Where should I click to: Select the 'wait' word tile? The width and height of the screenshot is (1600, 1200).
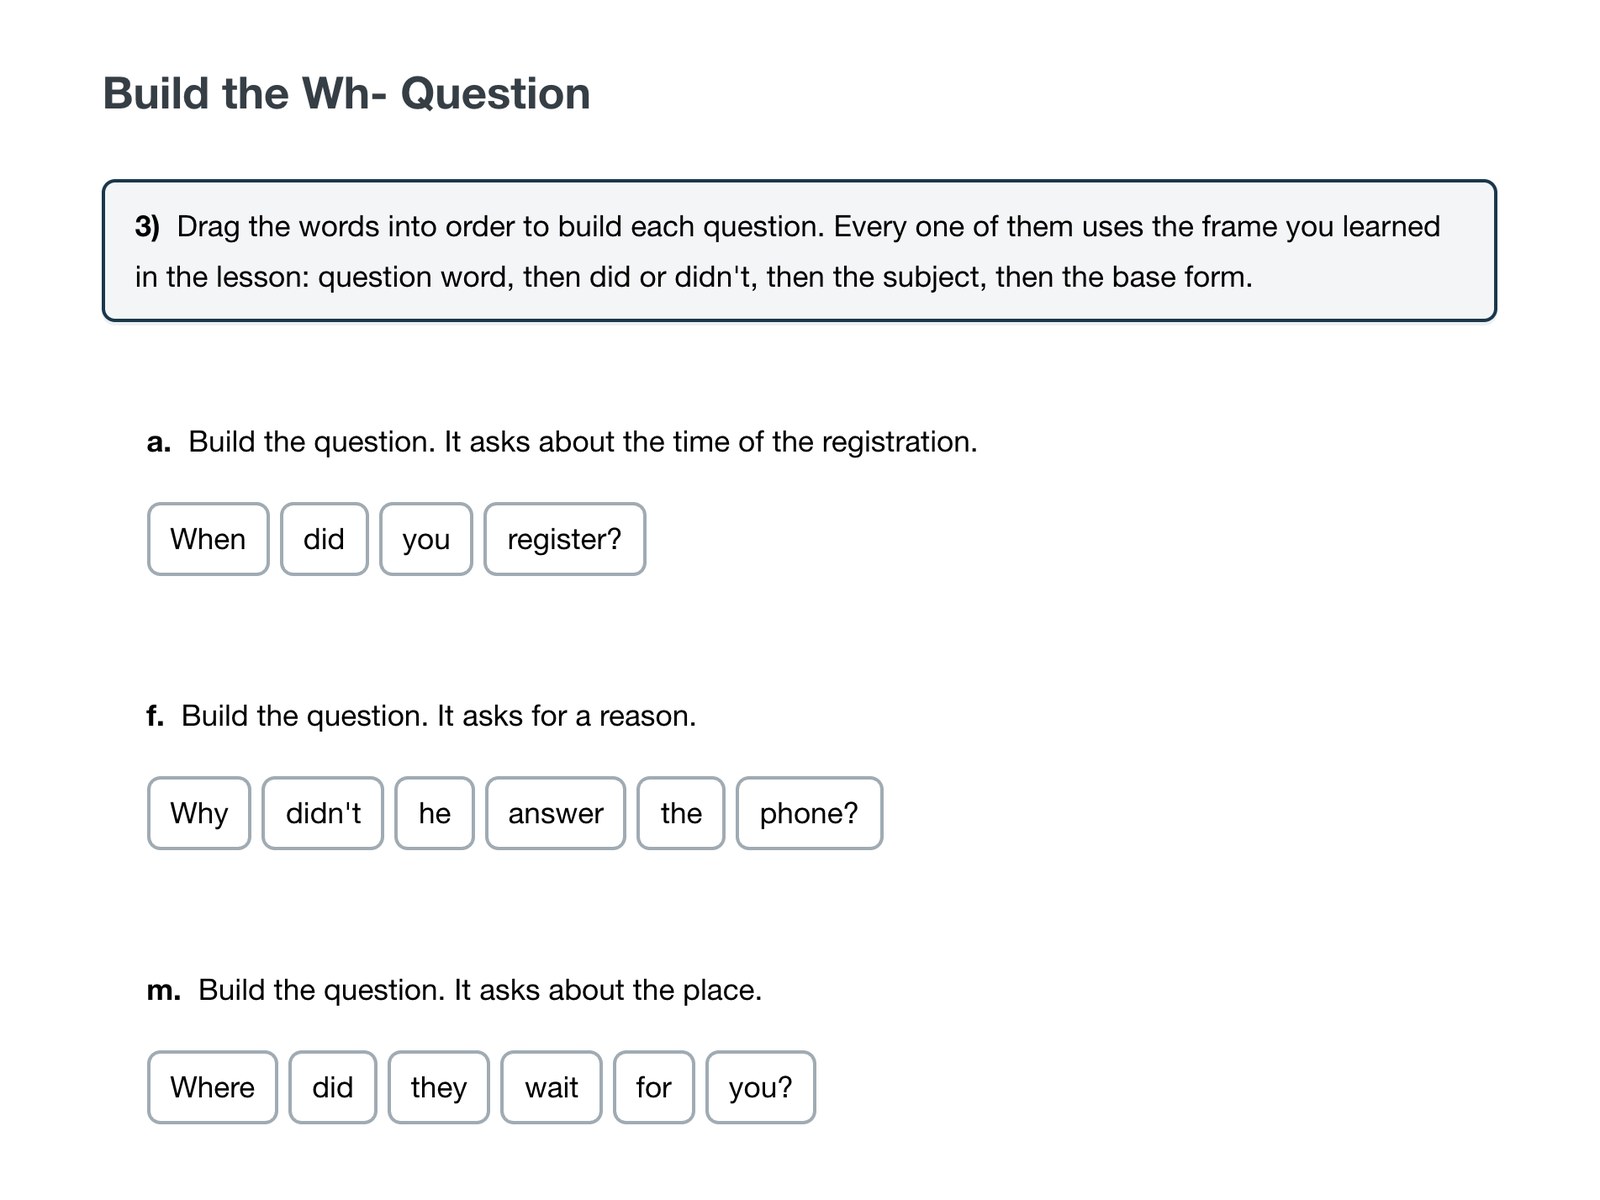click(551, 1087)
